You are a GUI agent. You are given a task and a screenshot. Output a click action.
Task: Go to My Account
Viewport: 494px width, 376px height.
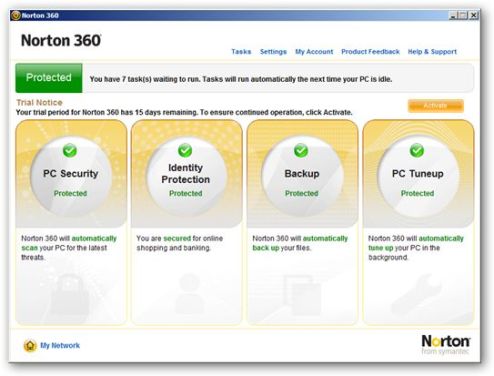[x=314, y=52]
